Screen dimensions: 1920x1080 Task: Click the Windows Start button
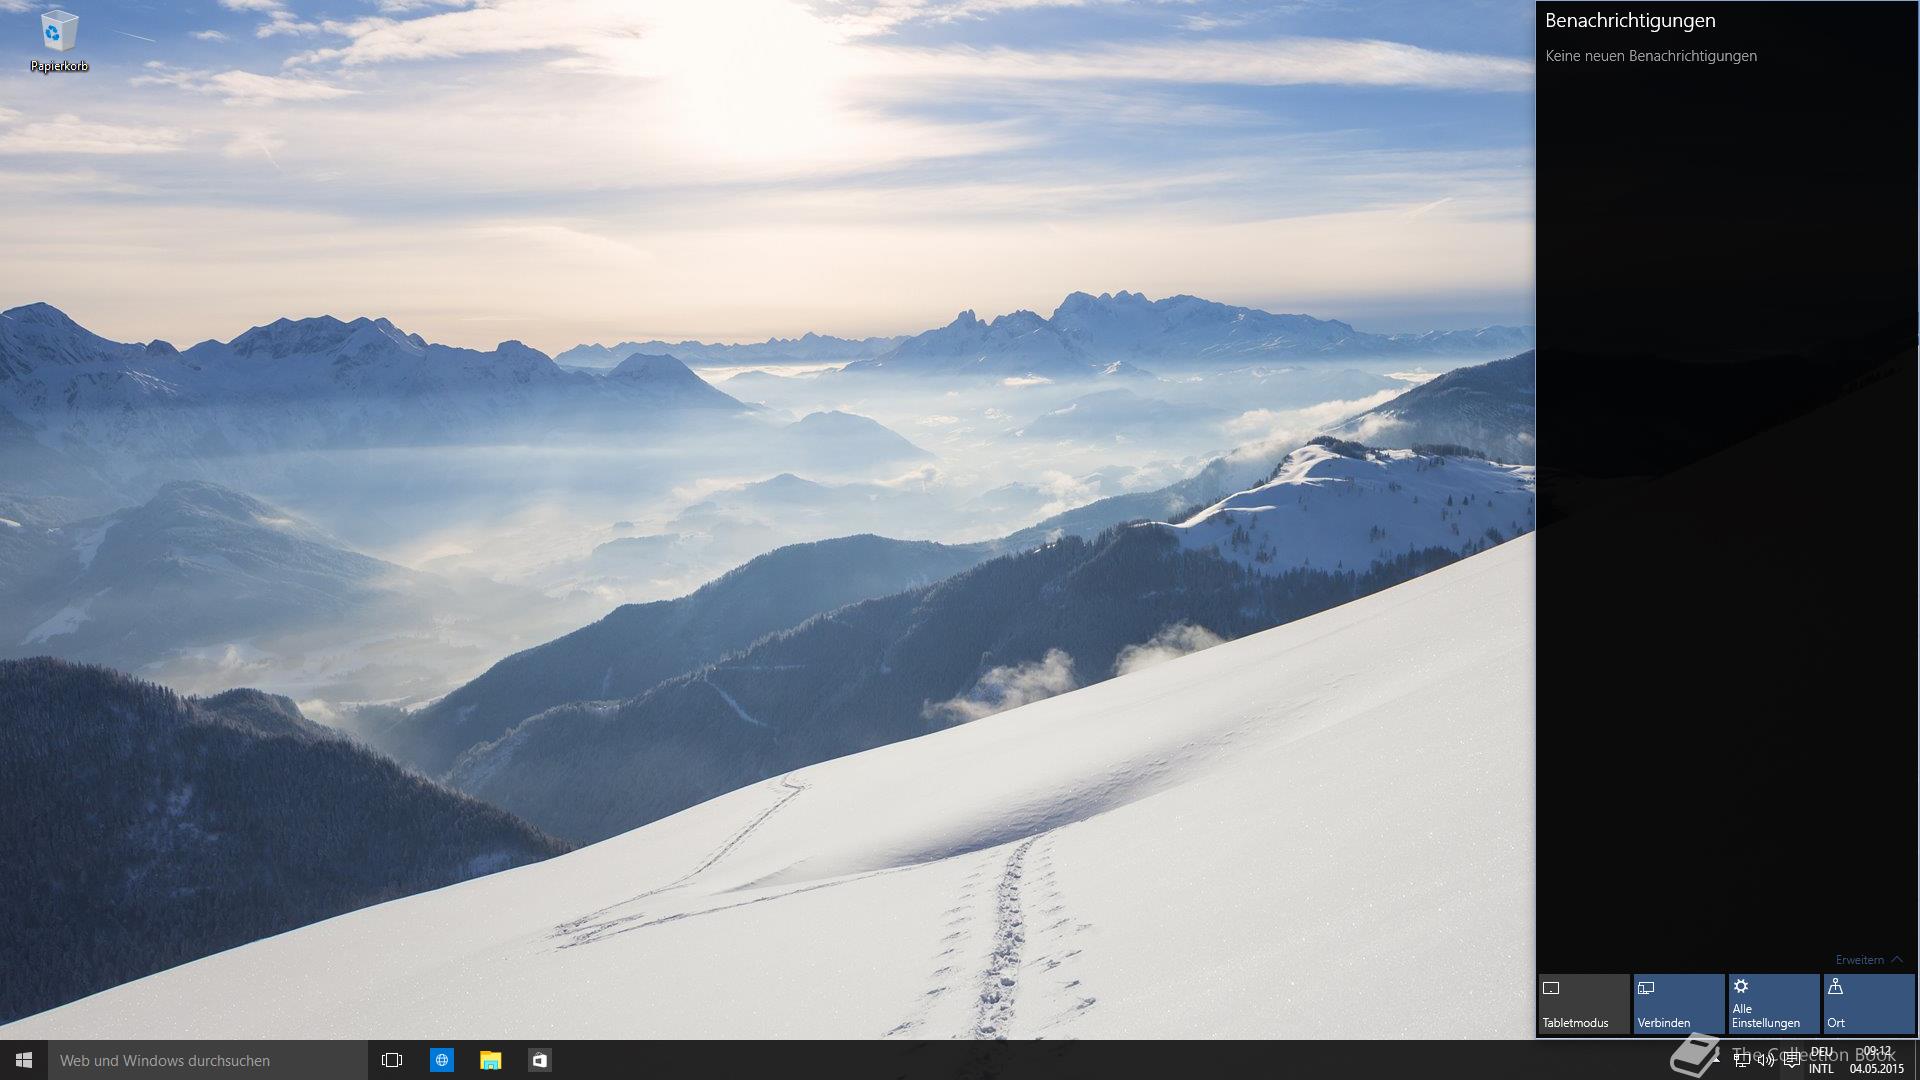coord(24,1060)
